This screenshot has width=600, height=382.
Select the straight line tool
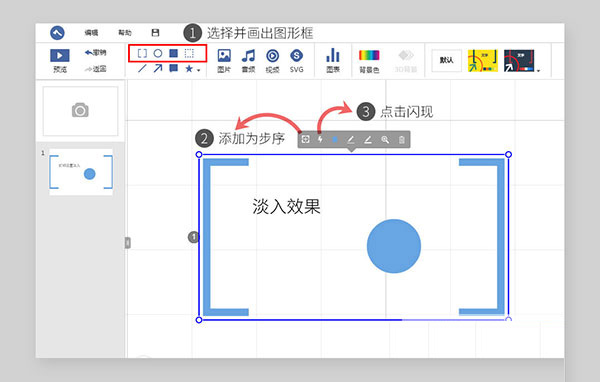tap(142, 69)
